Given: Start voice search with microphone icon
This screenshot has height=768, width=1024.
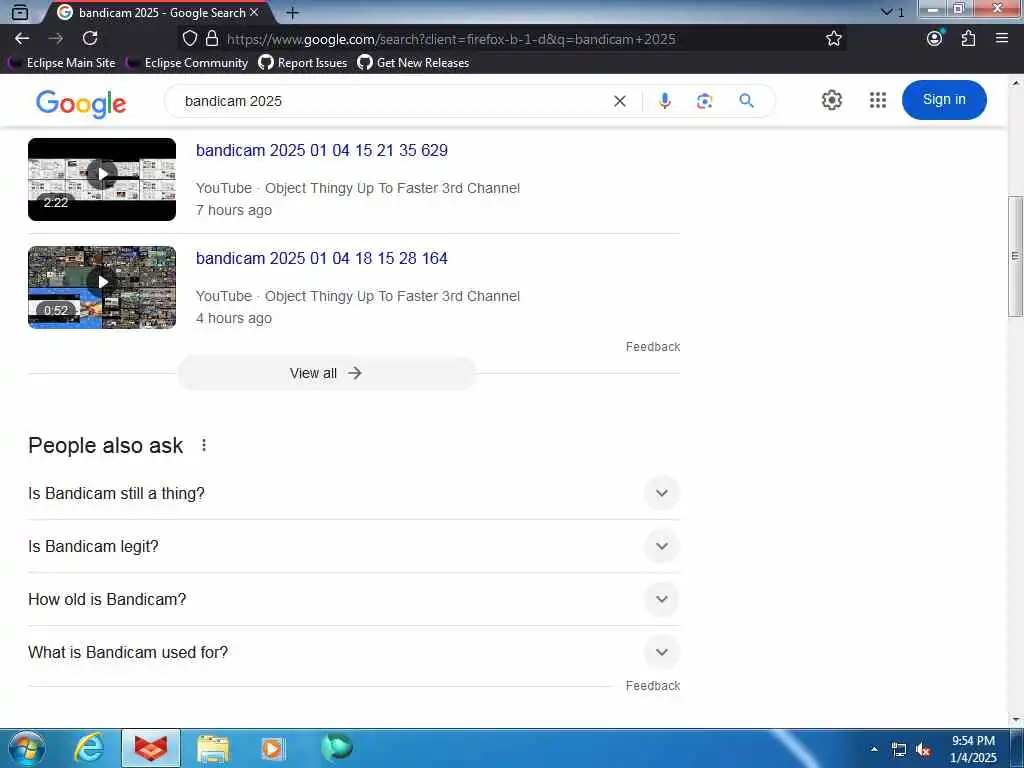Looking at the screenshot, I should tap(665, 101).
